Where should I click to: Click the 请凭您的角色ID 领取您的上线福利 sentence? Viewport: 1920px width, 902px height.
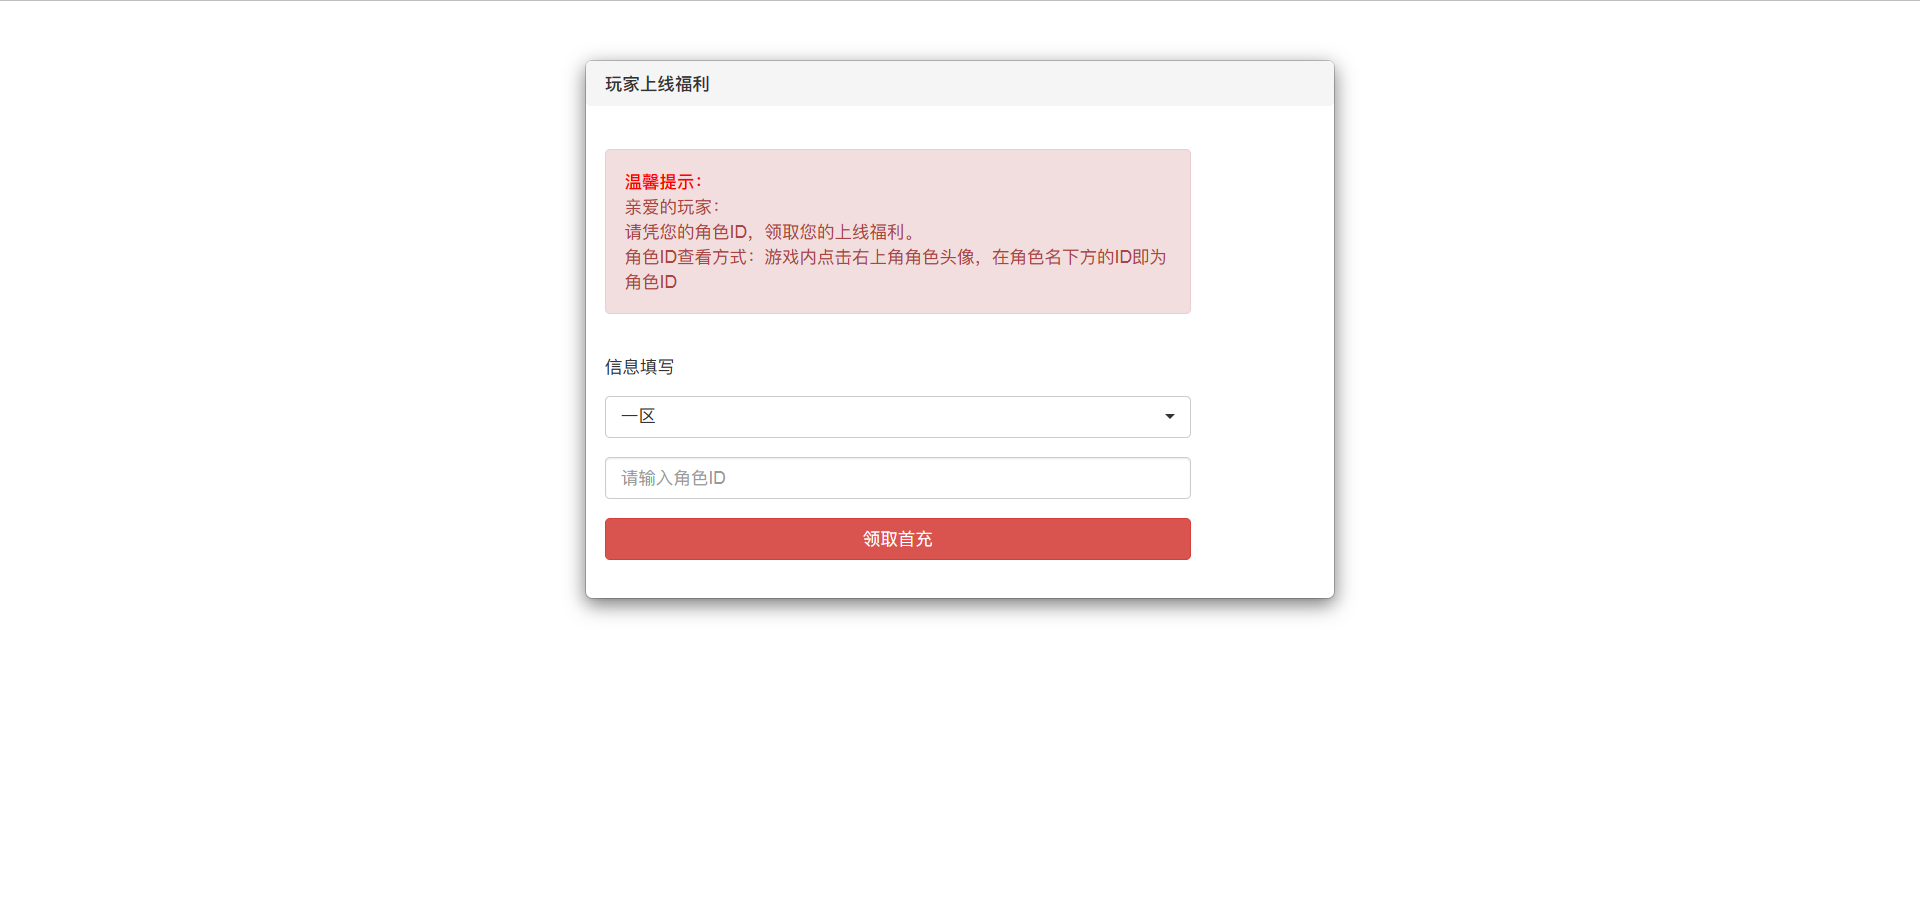pos(770,232)
